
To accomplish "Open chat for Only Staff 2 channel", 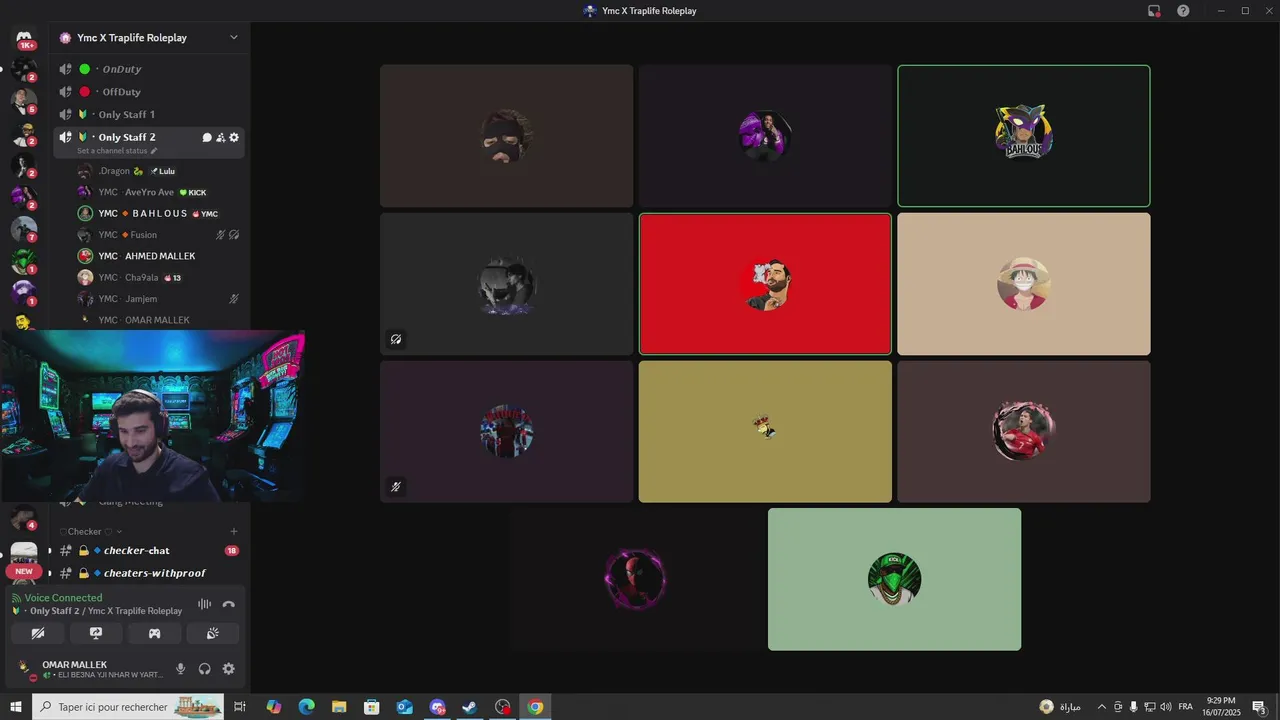I will (x=207, y=137).
